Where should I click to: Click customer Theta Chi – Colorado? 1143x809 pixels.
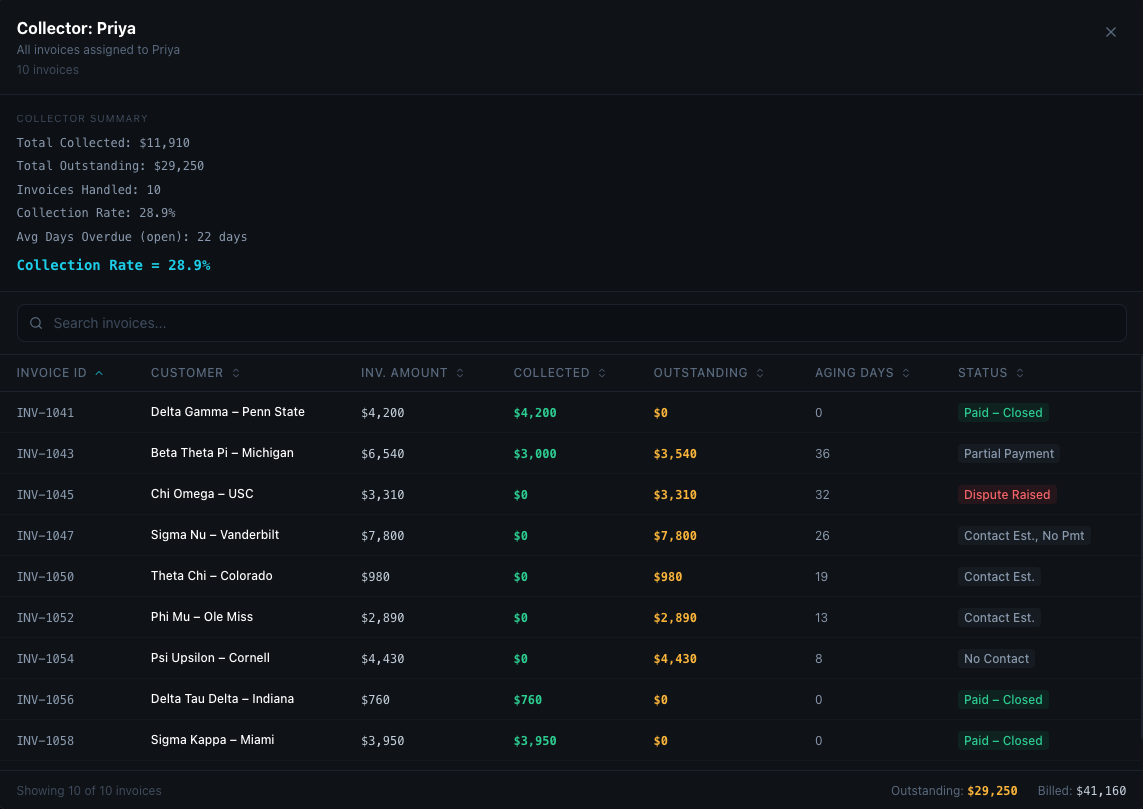click(211, 576)
